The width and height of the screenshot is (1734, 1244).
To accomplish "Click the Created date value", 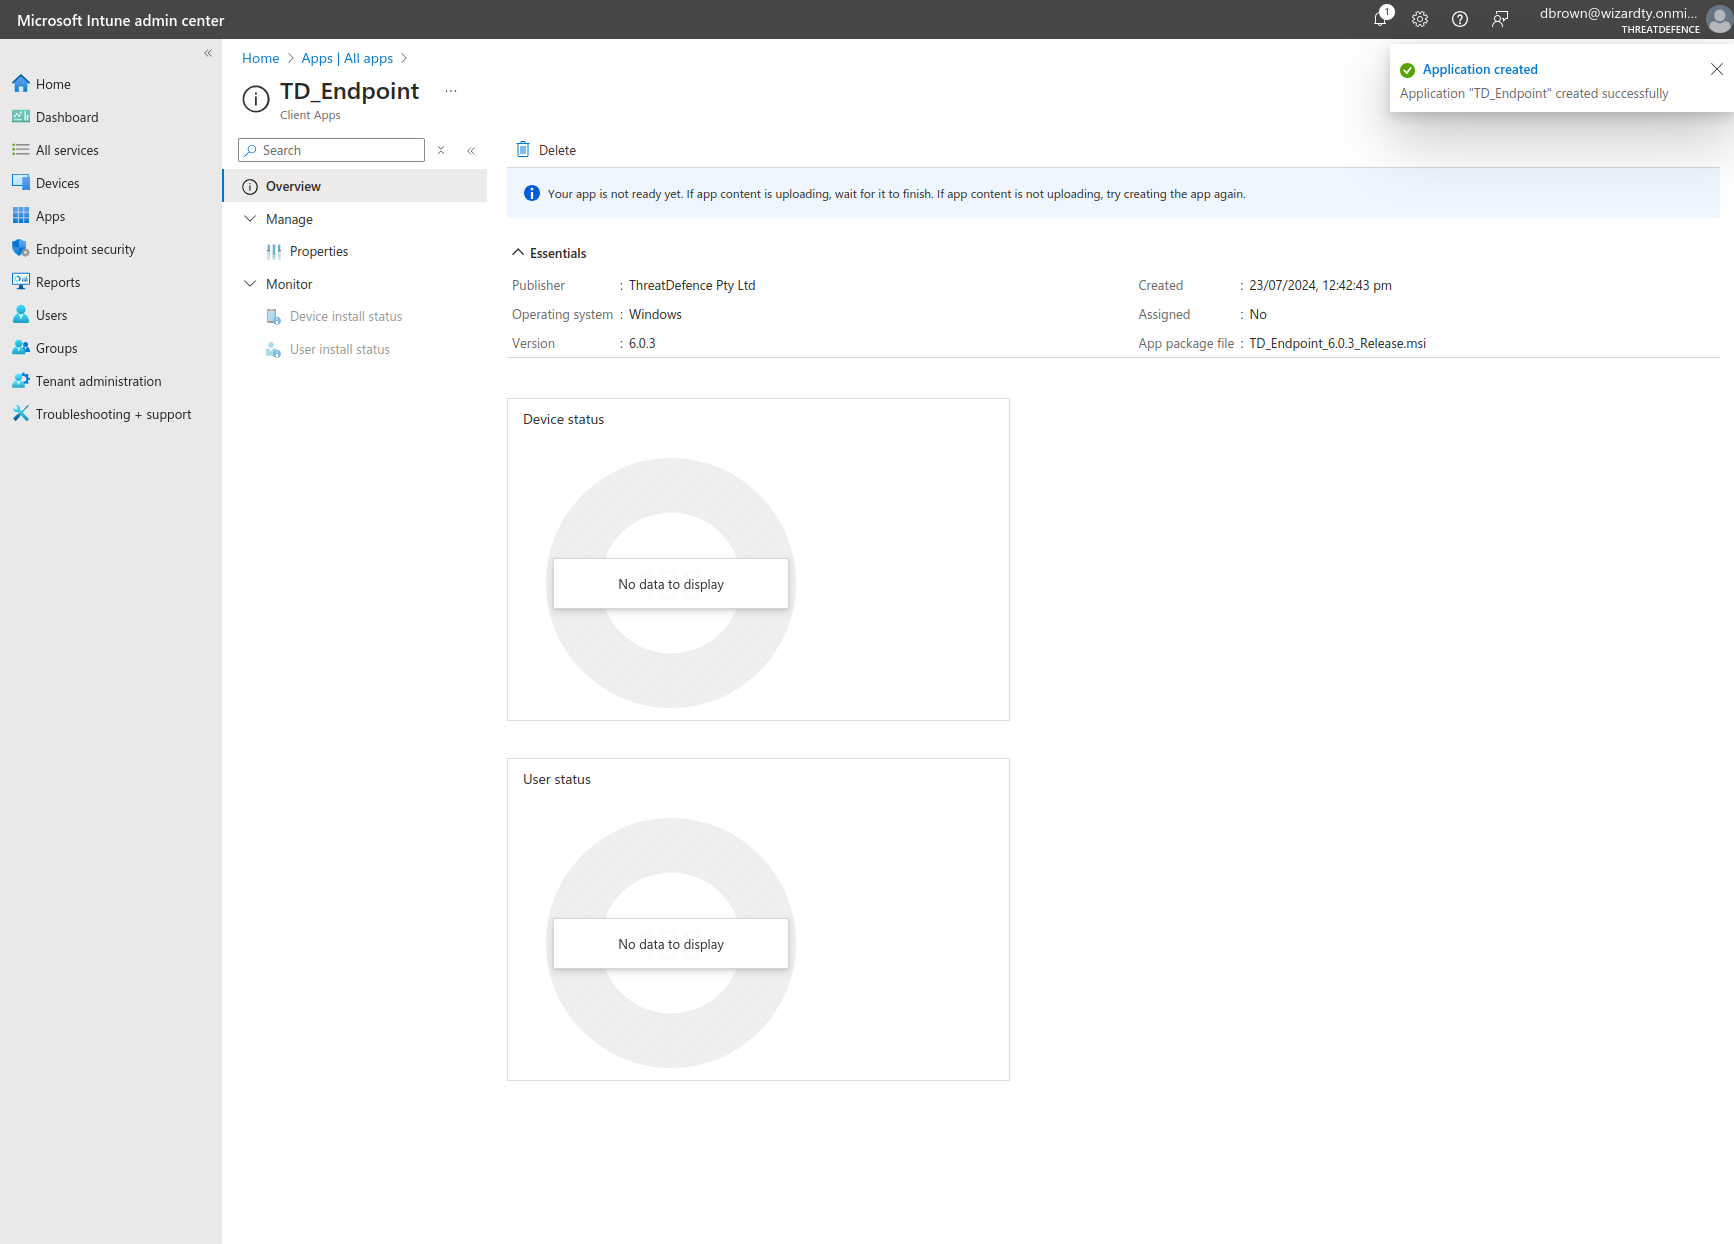I will [x=1320, y=285].
